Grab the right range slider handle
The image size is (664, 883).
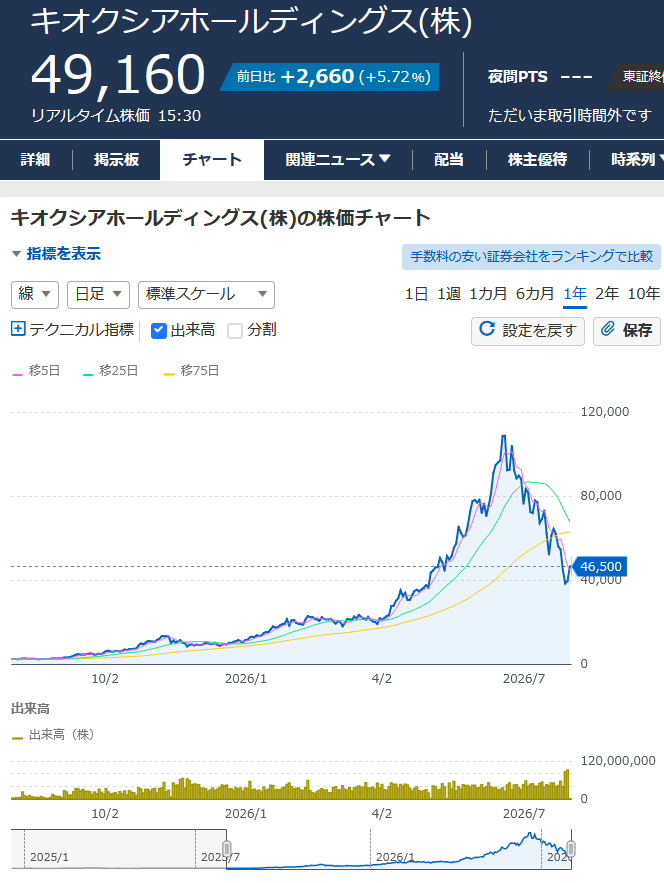click(x=571, y=849)
